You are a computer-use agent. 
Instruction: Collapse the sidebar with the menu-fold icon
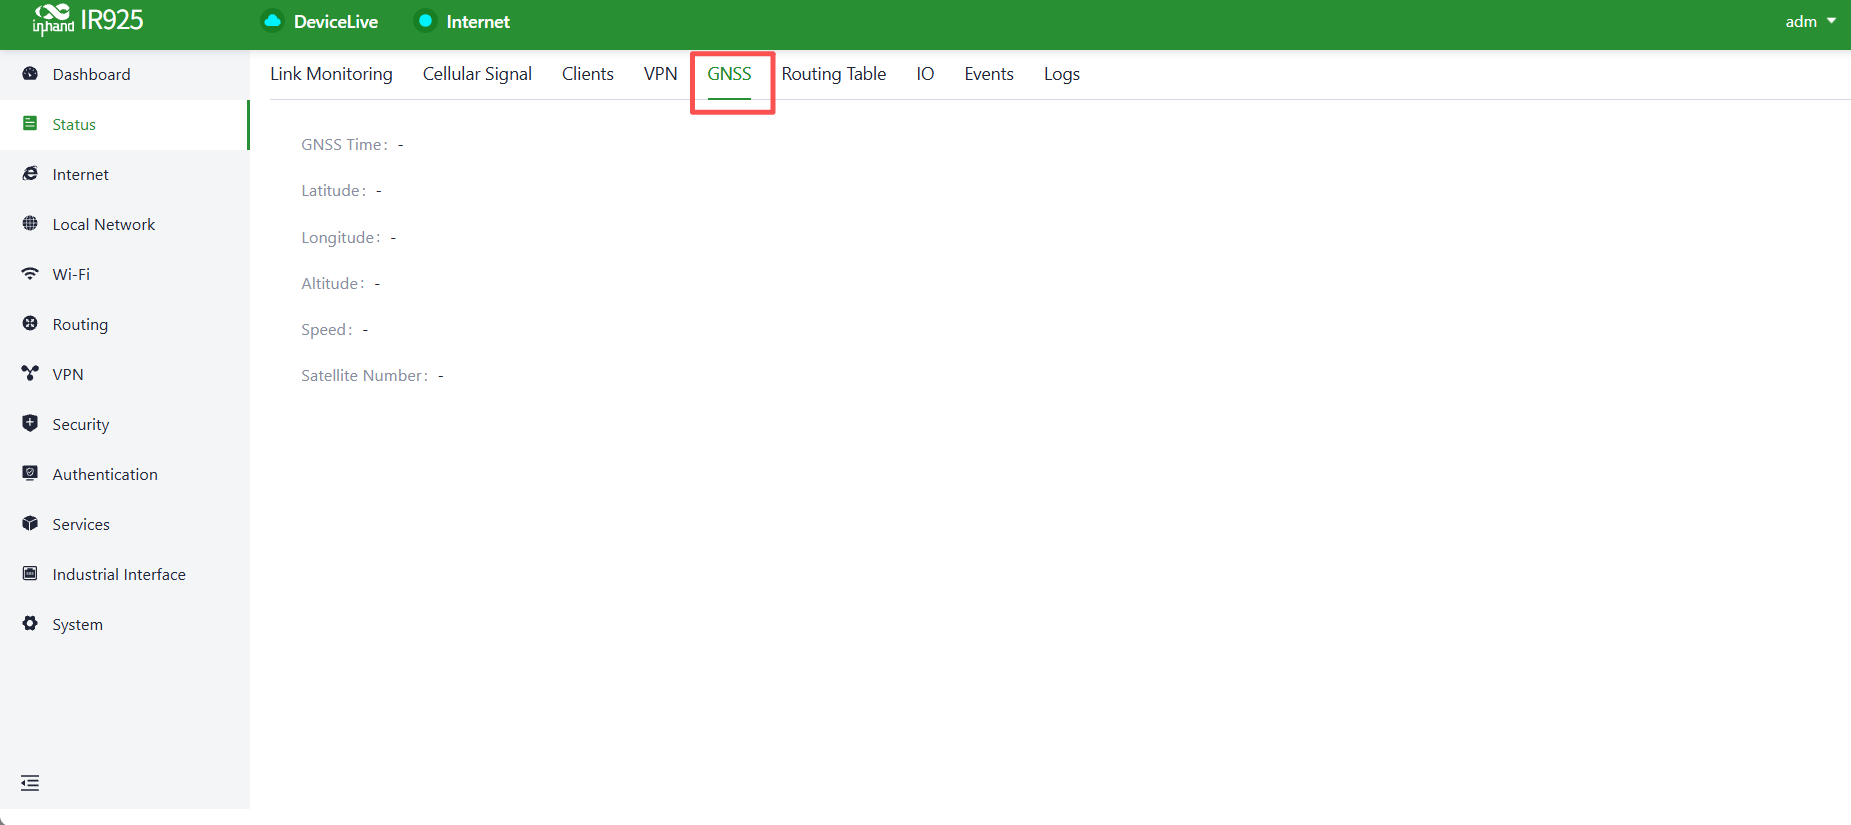tap(30, 783)
